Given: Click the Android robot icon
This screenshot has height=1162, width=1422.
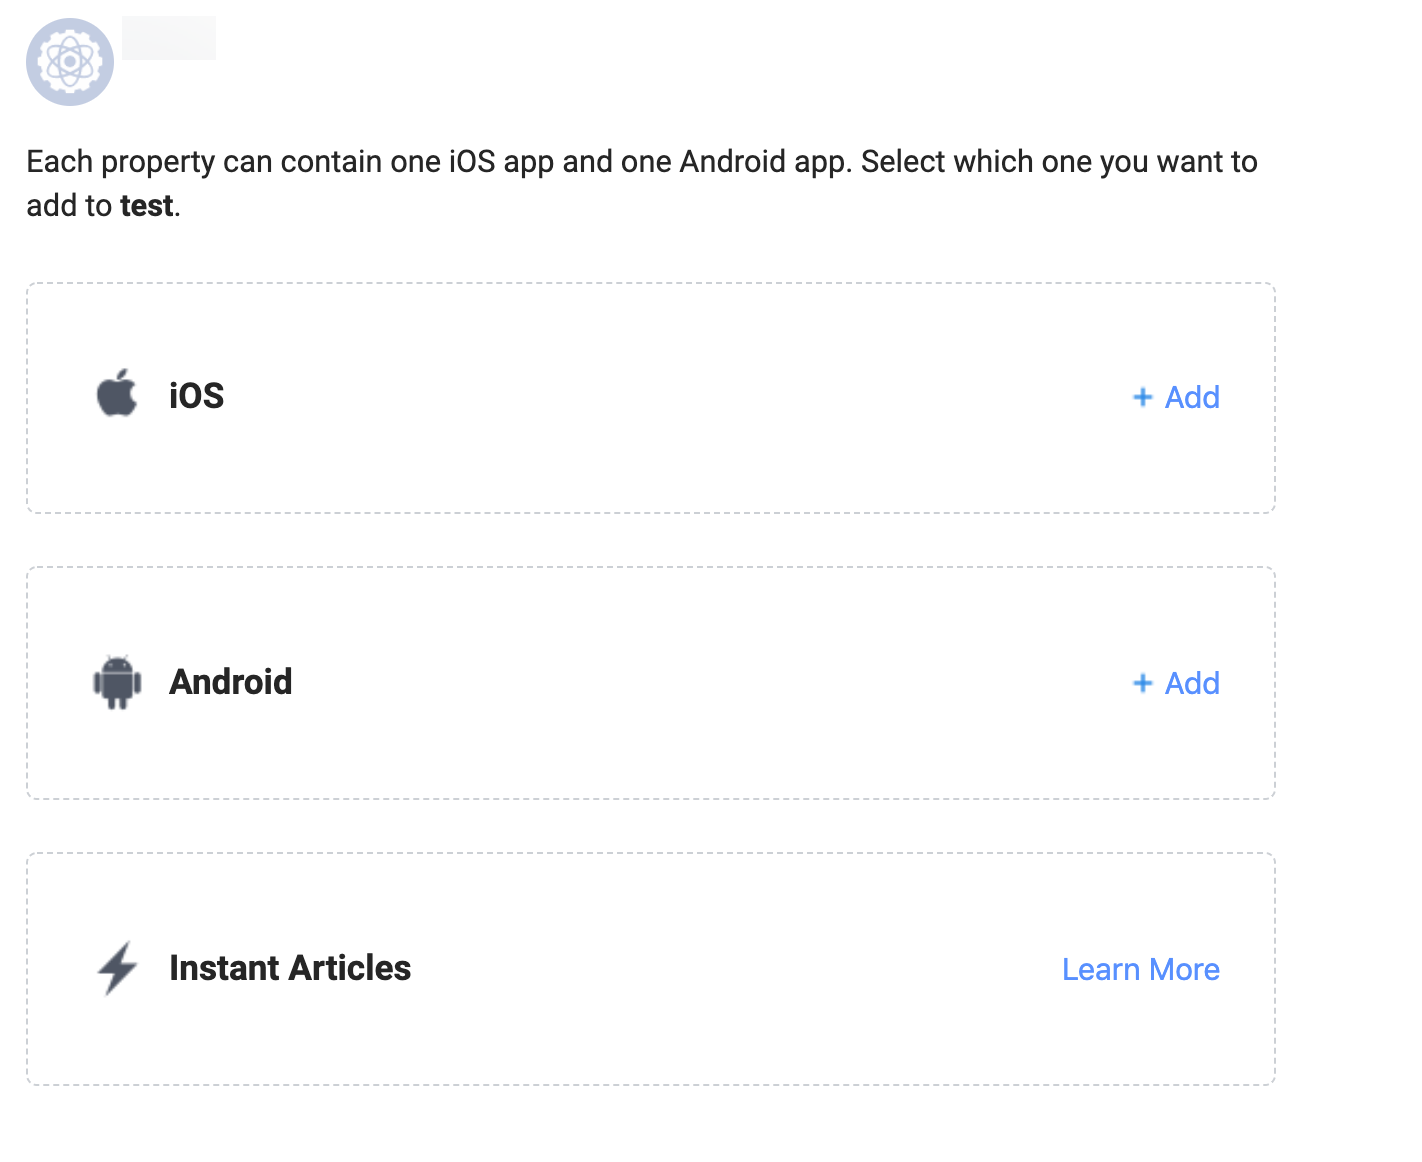Looking at the screenshot, I should coord(117,682).
